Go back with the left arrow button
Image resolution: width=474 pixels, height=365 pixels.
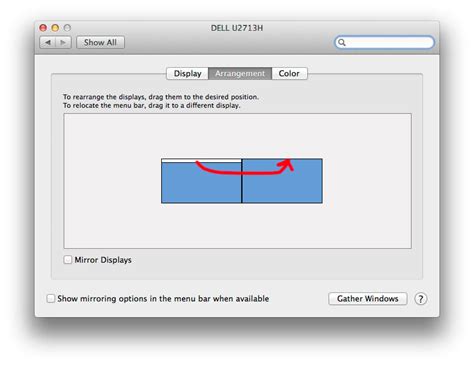(x=48, y=42)
